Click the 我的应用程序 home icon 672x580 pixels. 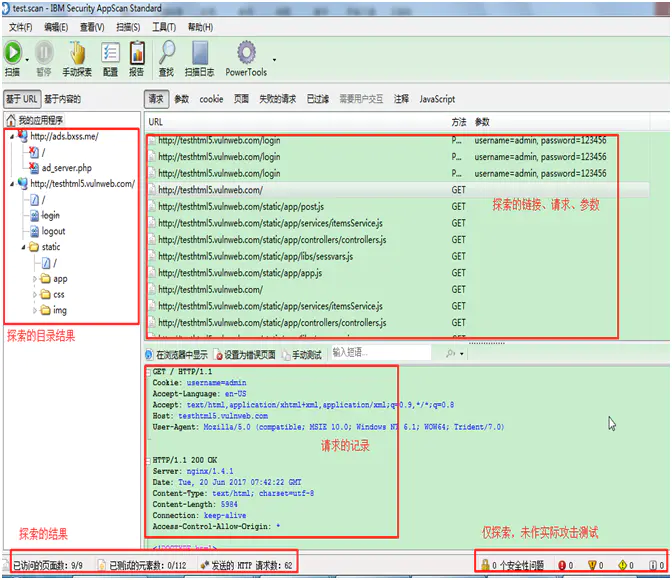pyautogui.click(x=11, y=120)
